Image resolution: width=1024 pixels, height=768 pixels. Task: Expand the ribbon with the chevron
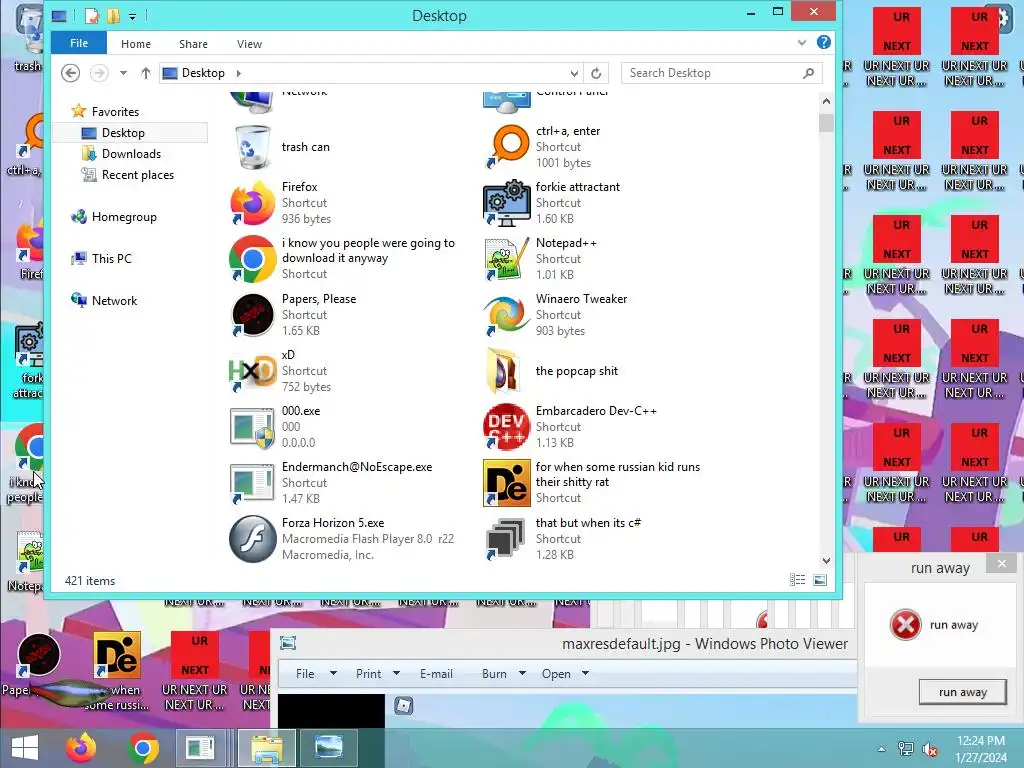tap(801, 43)
